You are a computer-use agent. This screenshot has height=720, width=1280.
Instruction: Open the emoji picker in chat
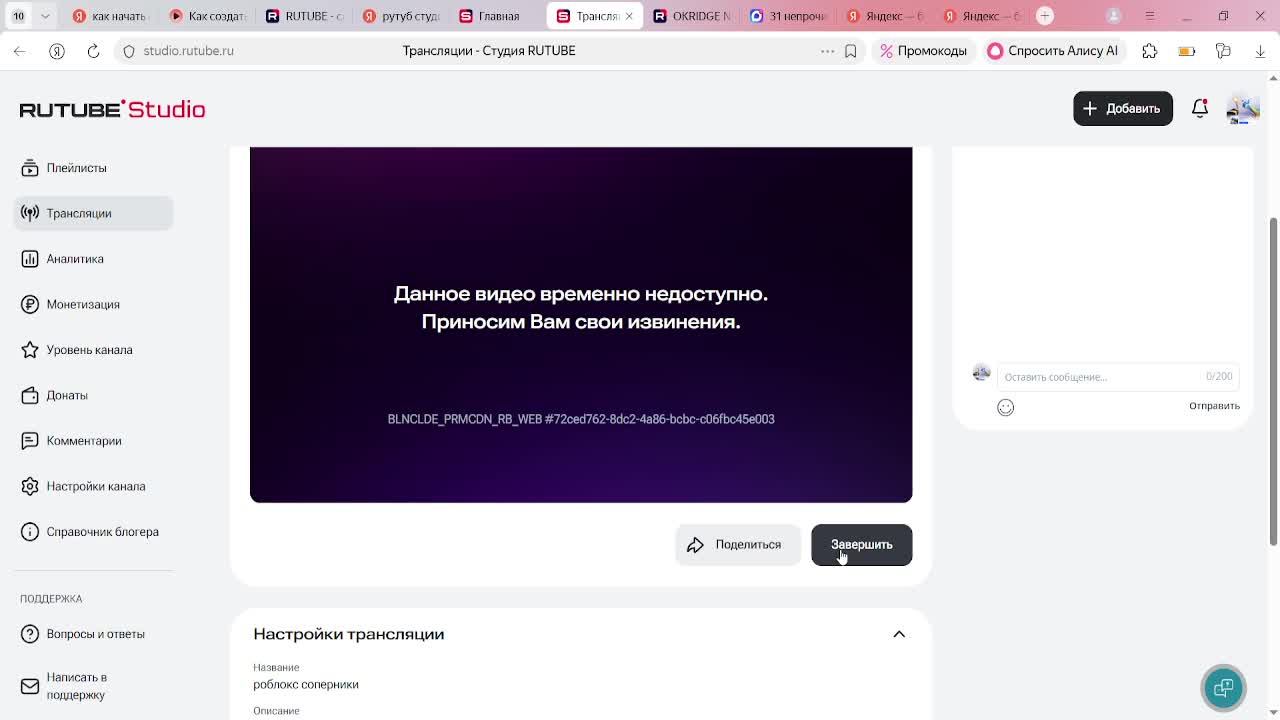tap(1005, 407)
